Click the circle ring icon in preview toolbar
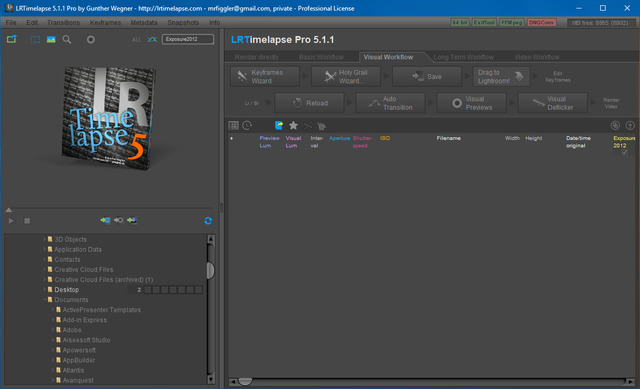This screenshot has width=640, height=389. coord(91,40)
